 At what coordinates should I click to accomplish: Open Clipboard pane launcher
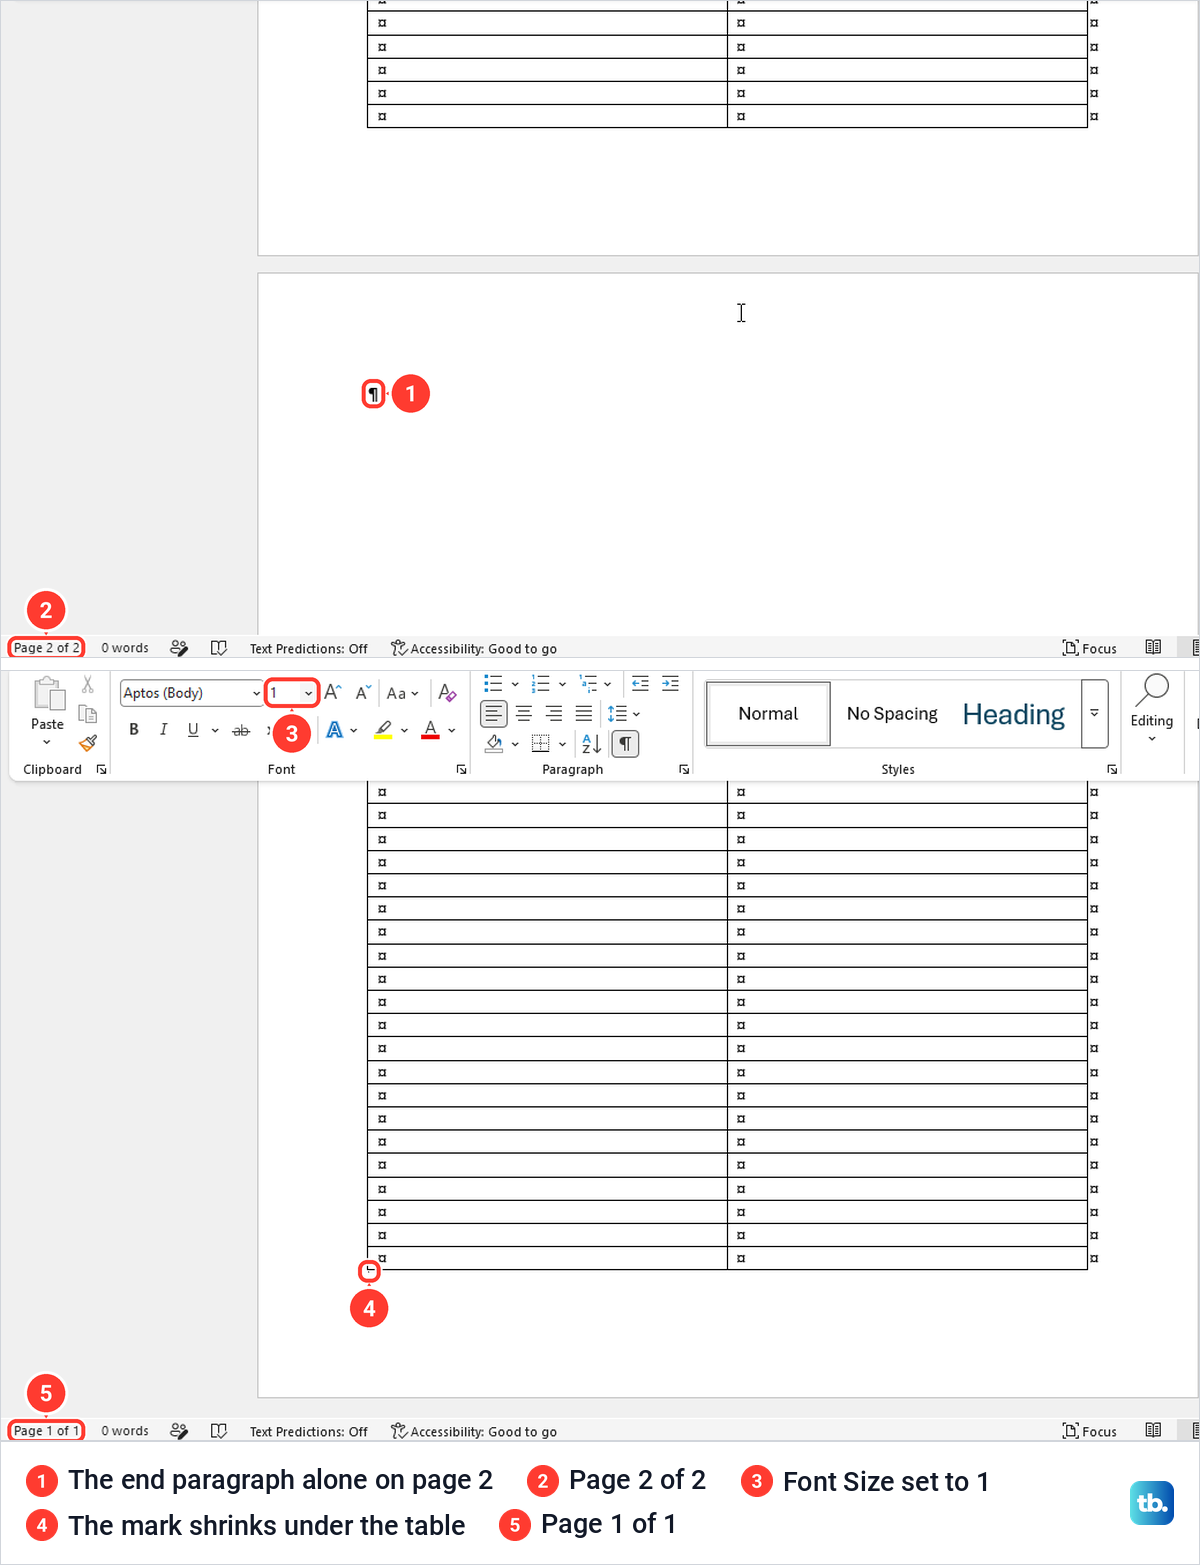click(101, 769)
